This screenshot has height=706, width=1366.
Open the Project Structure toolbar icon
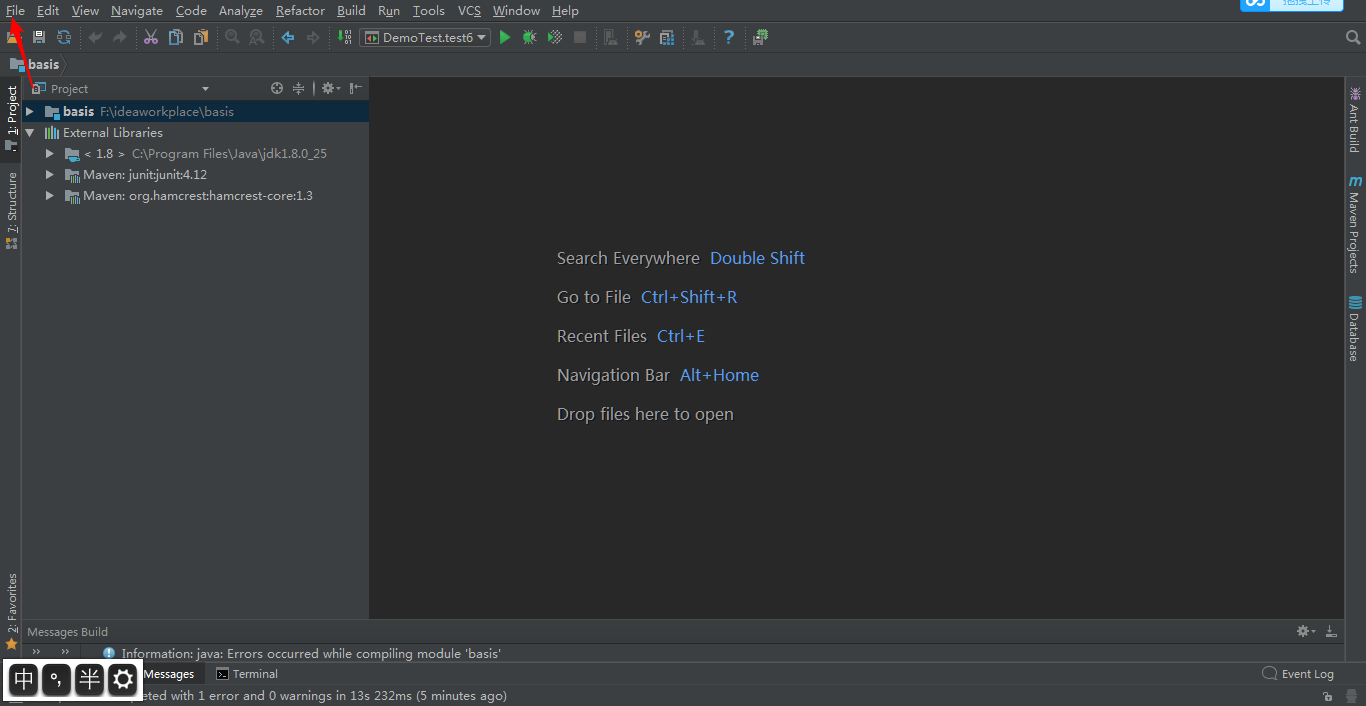pyautogui.click(x=667, y=37)
